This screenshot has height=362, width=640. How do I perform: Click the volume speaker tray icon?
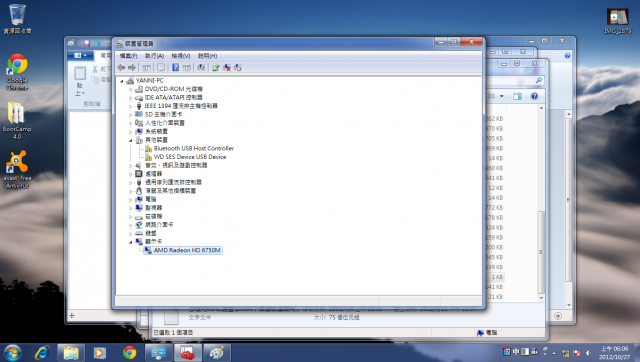pos(588,353)
